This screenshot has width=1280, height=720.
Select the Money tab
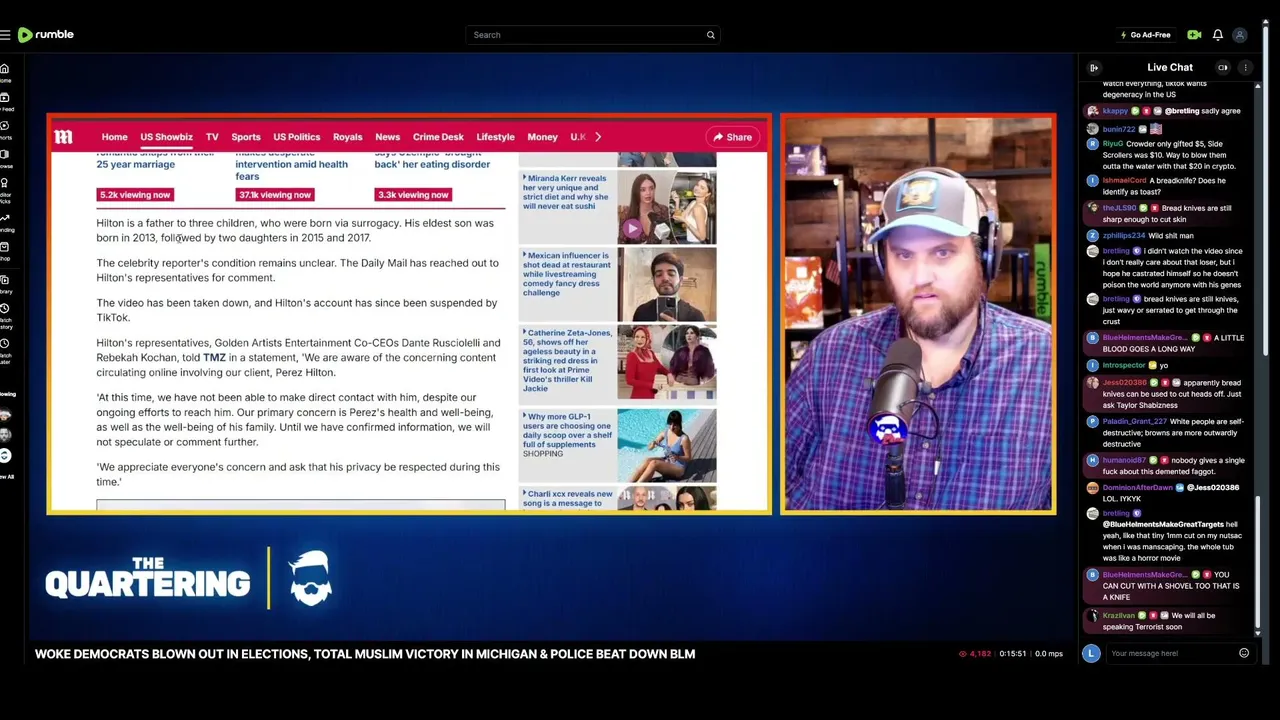pos(543,137)
